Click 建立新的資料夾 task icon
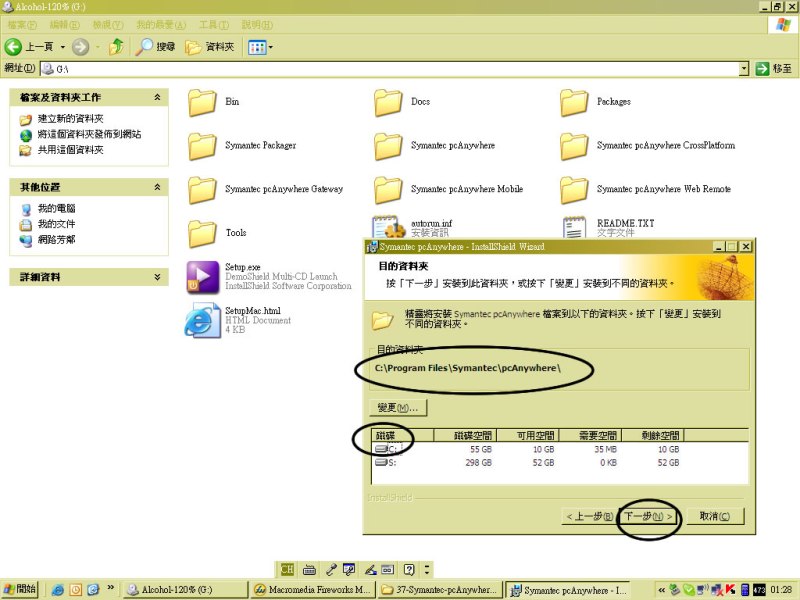The image size is (800, 600). [26, 119]
